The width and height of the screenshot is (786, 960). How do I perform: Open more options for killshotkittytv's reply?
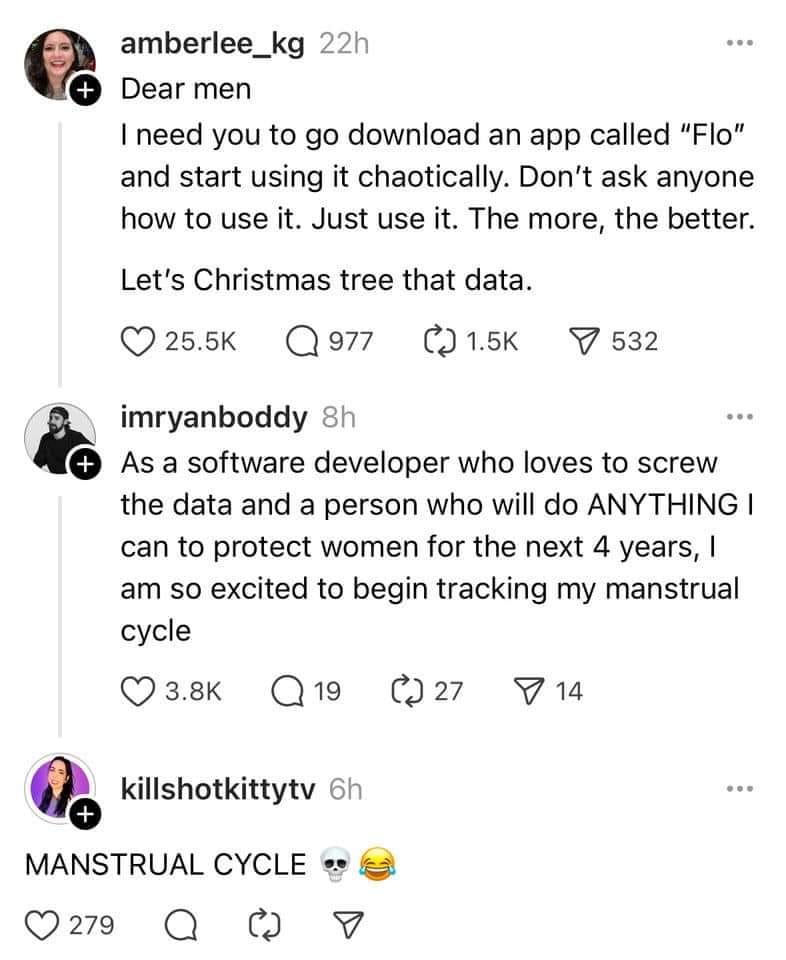pyautogui.click(x=738, y=789)
